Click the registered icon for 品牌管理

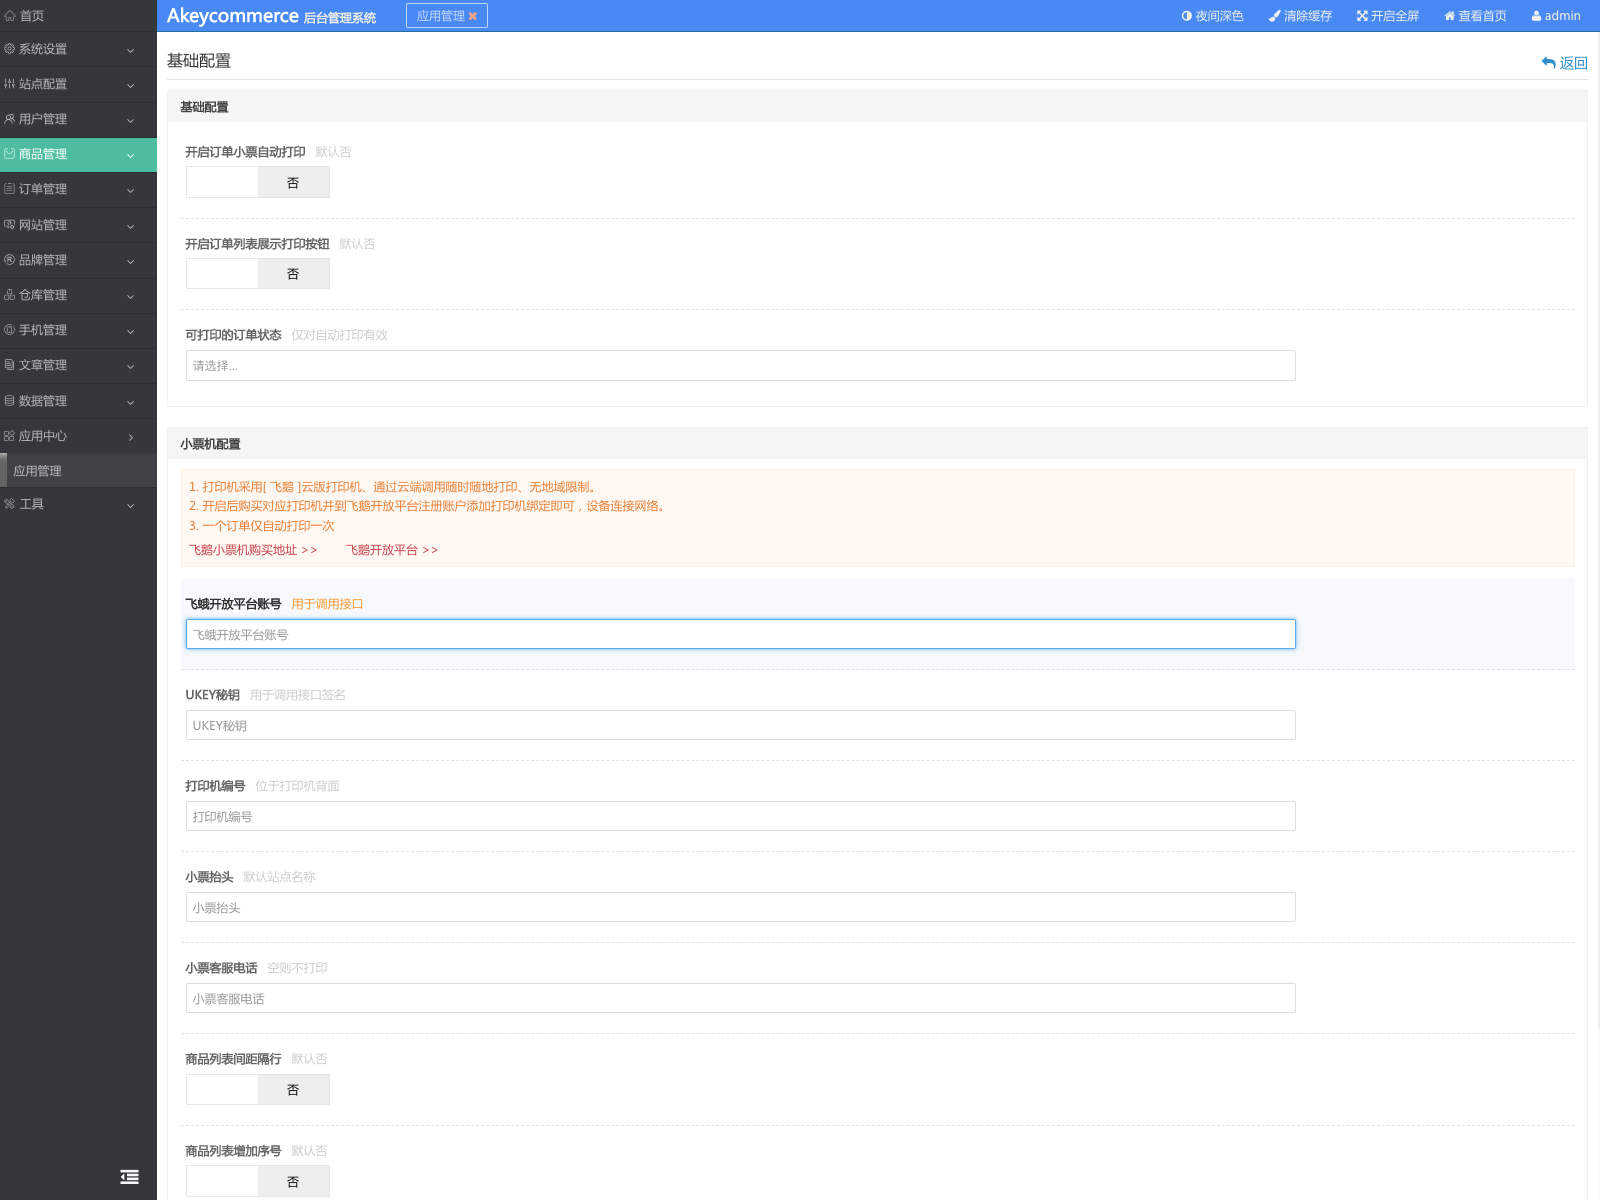pyautogui.click(x=10, y=260)
